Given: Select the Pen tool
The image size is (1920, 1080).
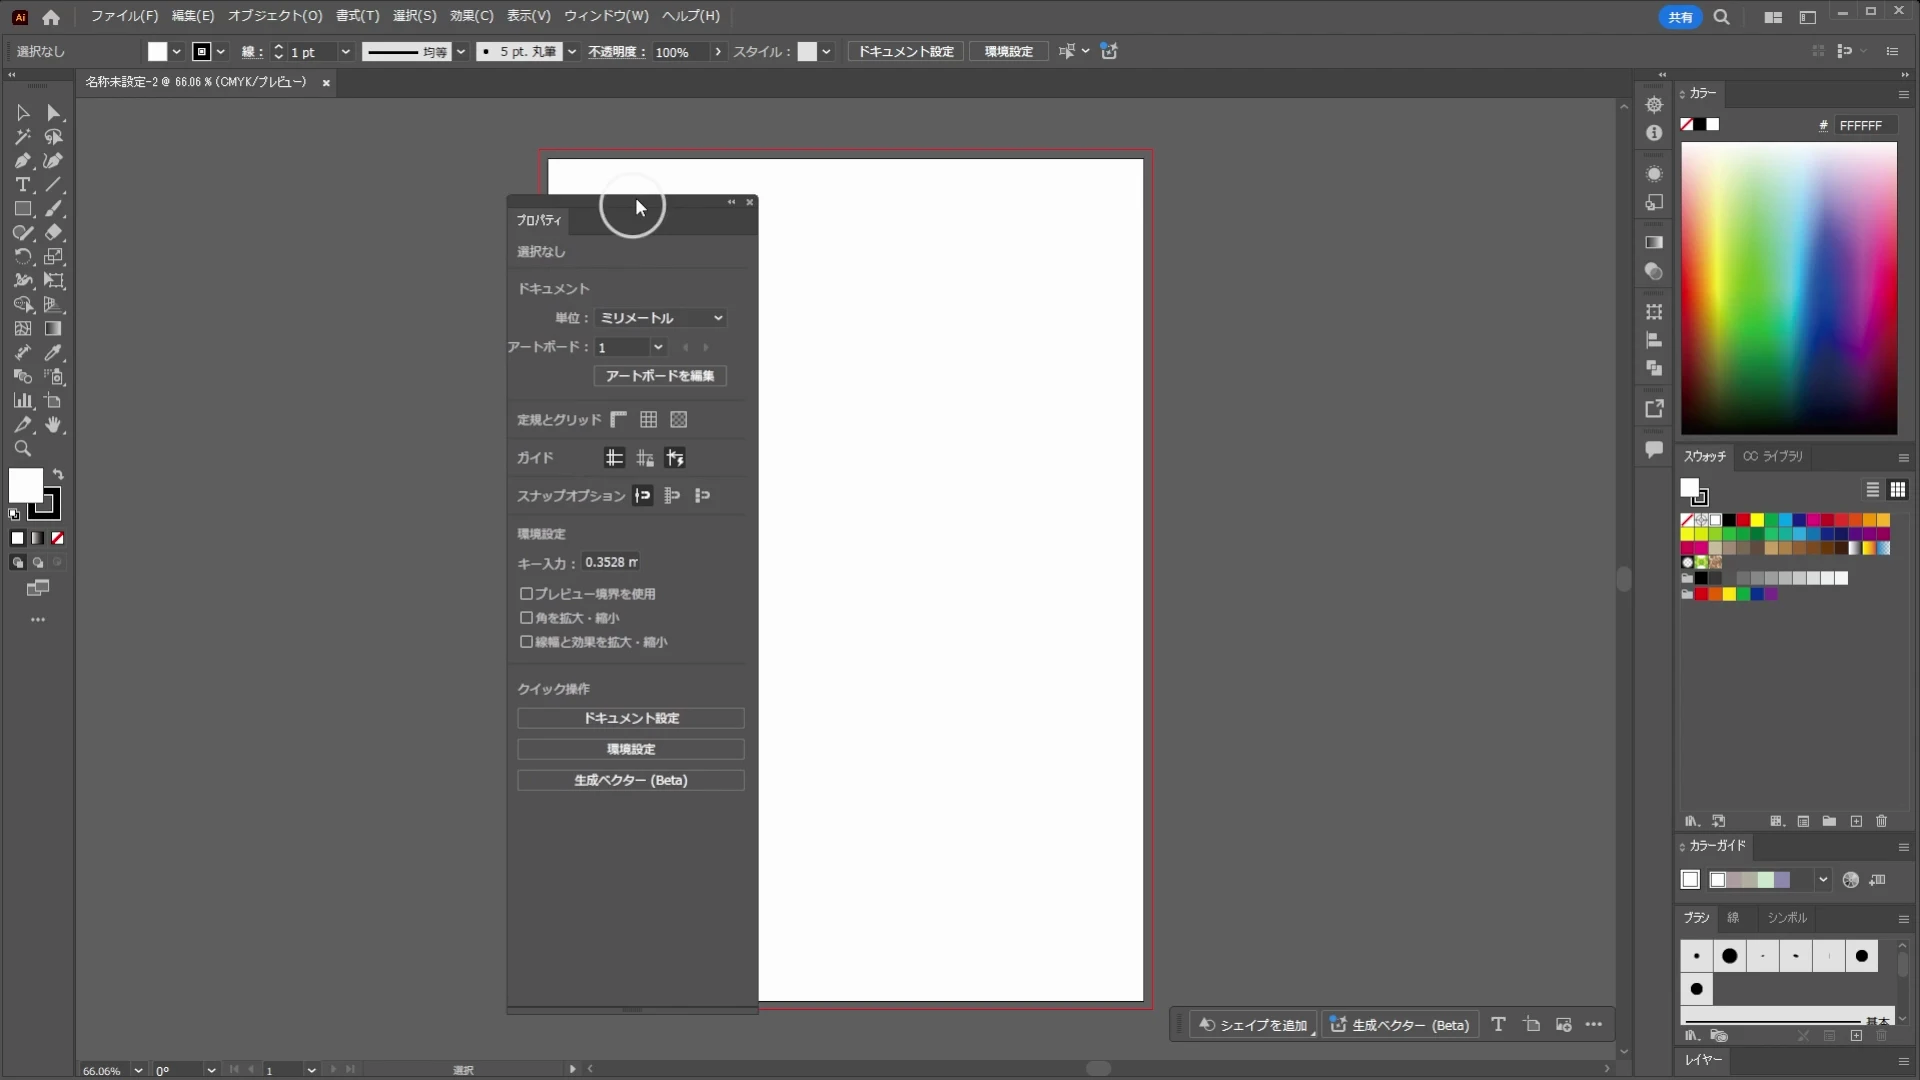Looking at the screenshot, I should 22,161.
